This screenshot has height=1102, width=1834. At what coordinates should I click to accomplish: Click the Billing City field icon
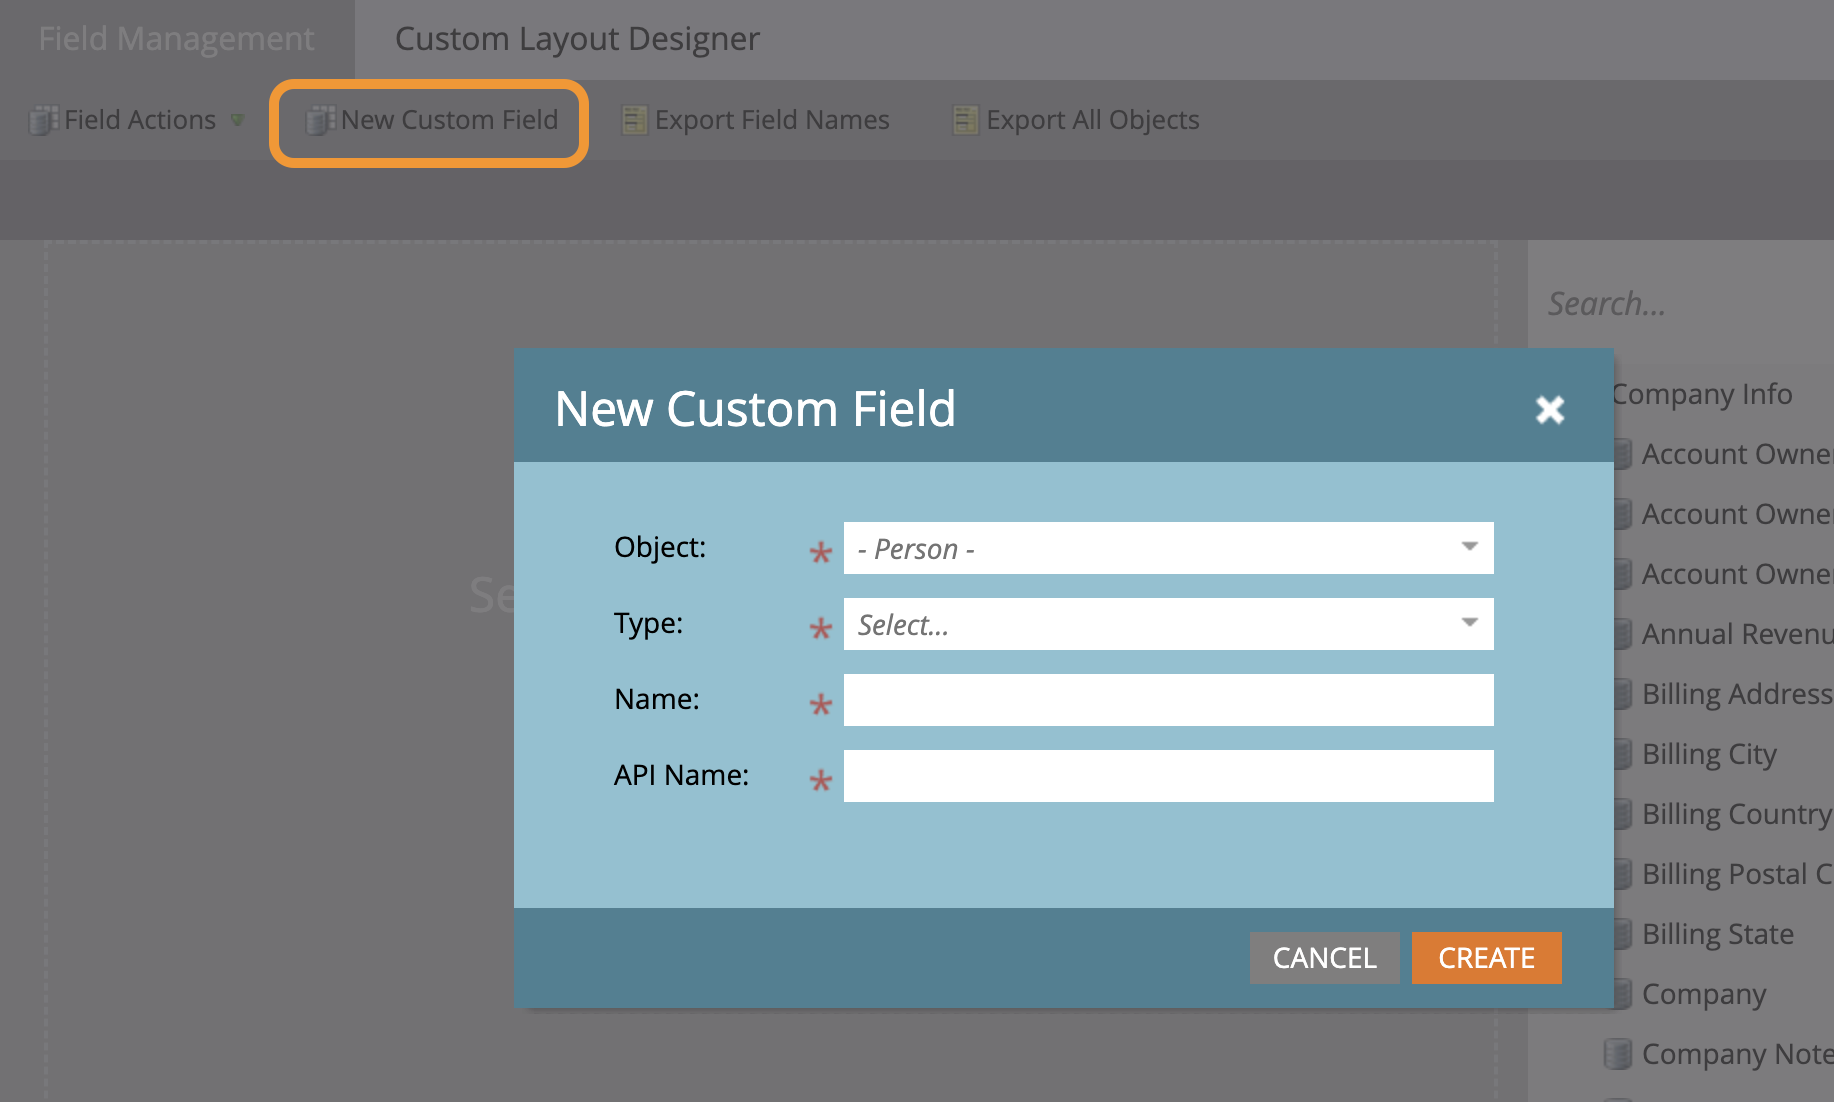(1623, 754)
